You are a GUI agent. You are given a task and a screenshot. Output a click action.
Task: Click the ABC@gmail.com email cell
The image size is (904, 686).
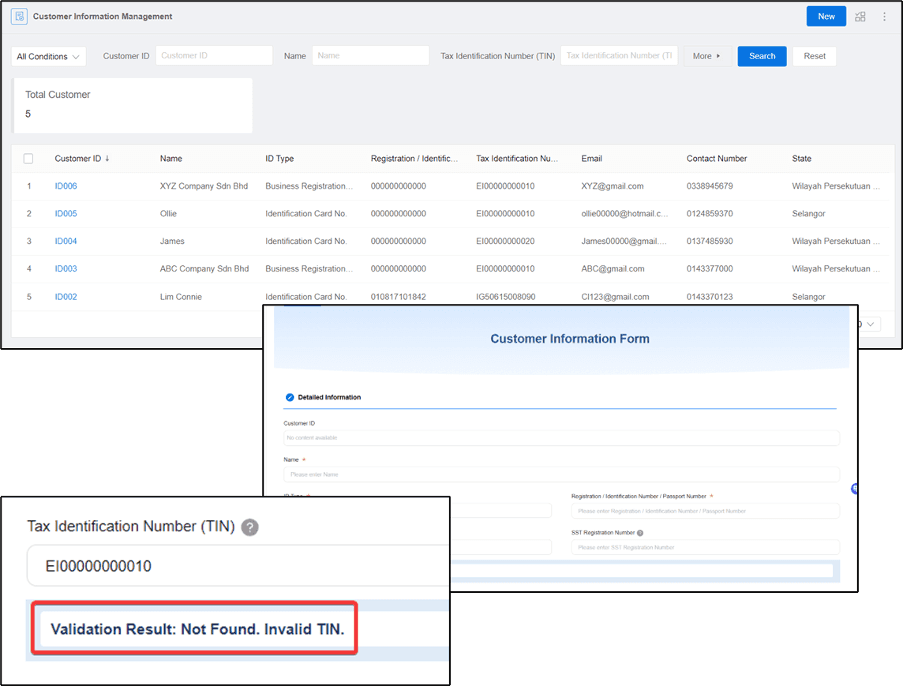613,269
